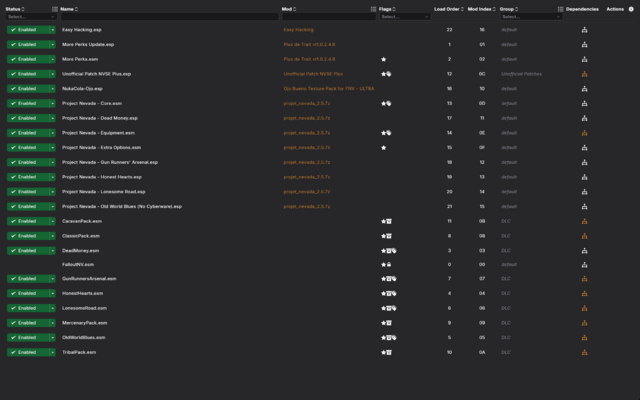Open Unofficial Patch NVSE Plus mod link
The image size is (640, 400).
313,74
